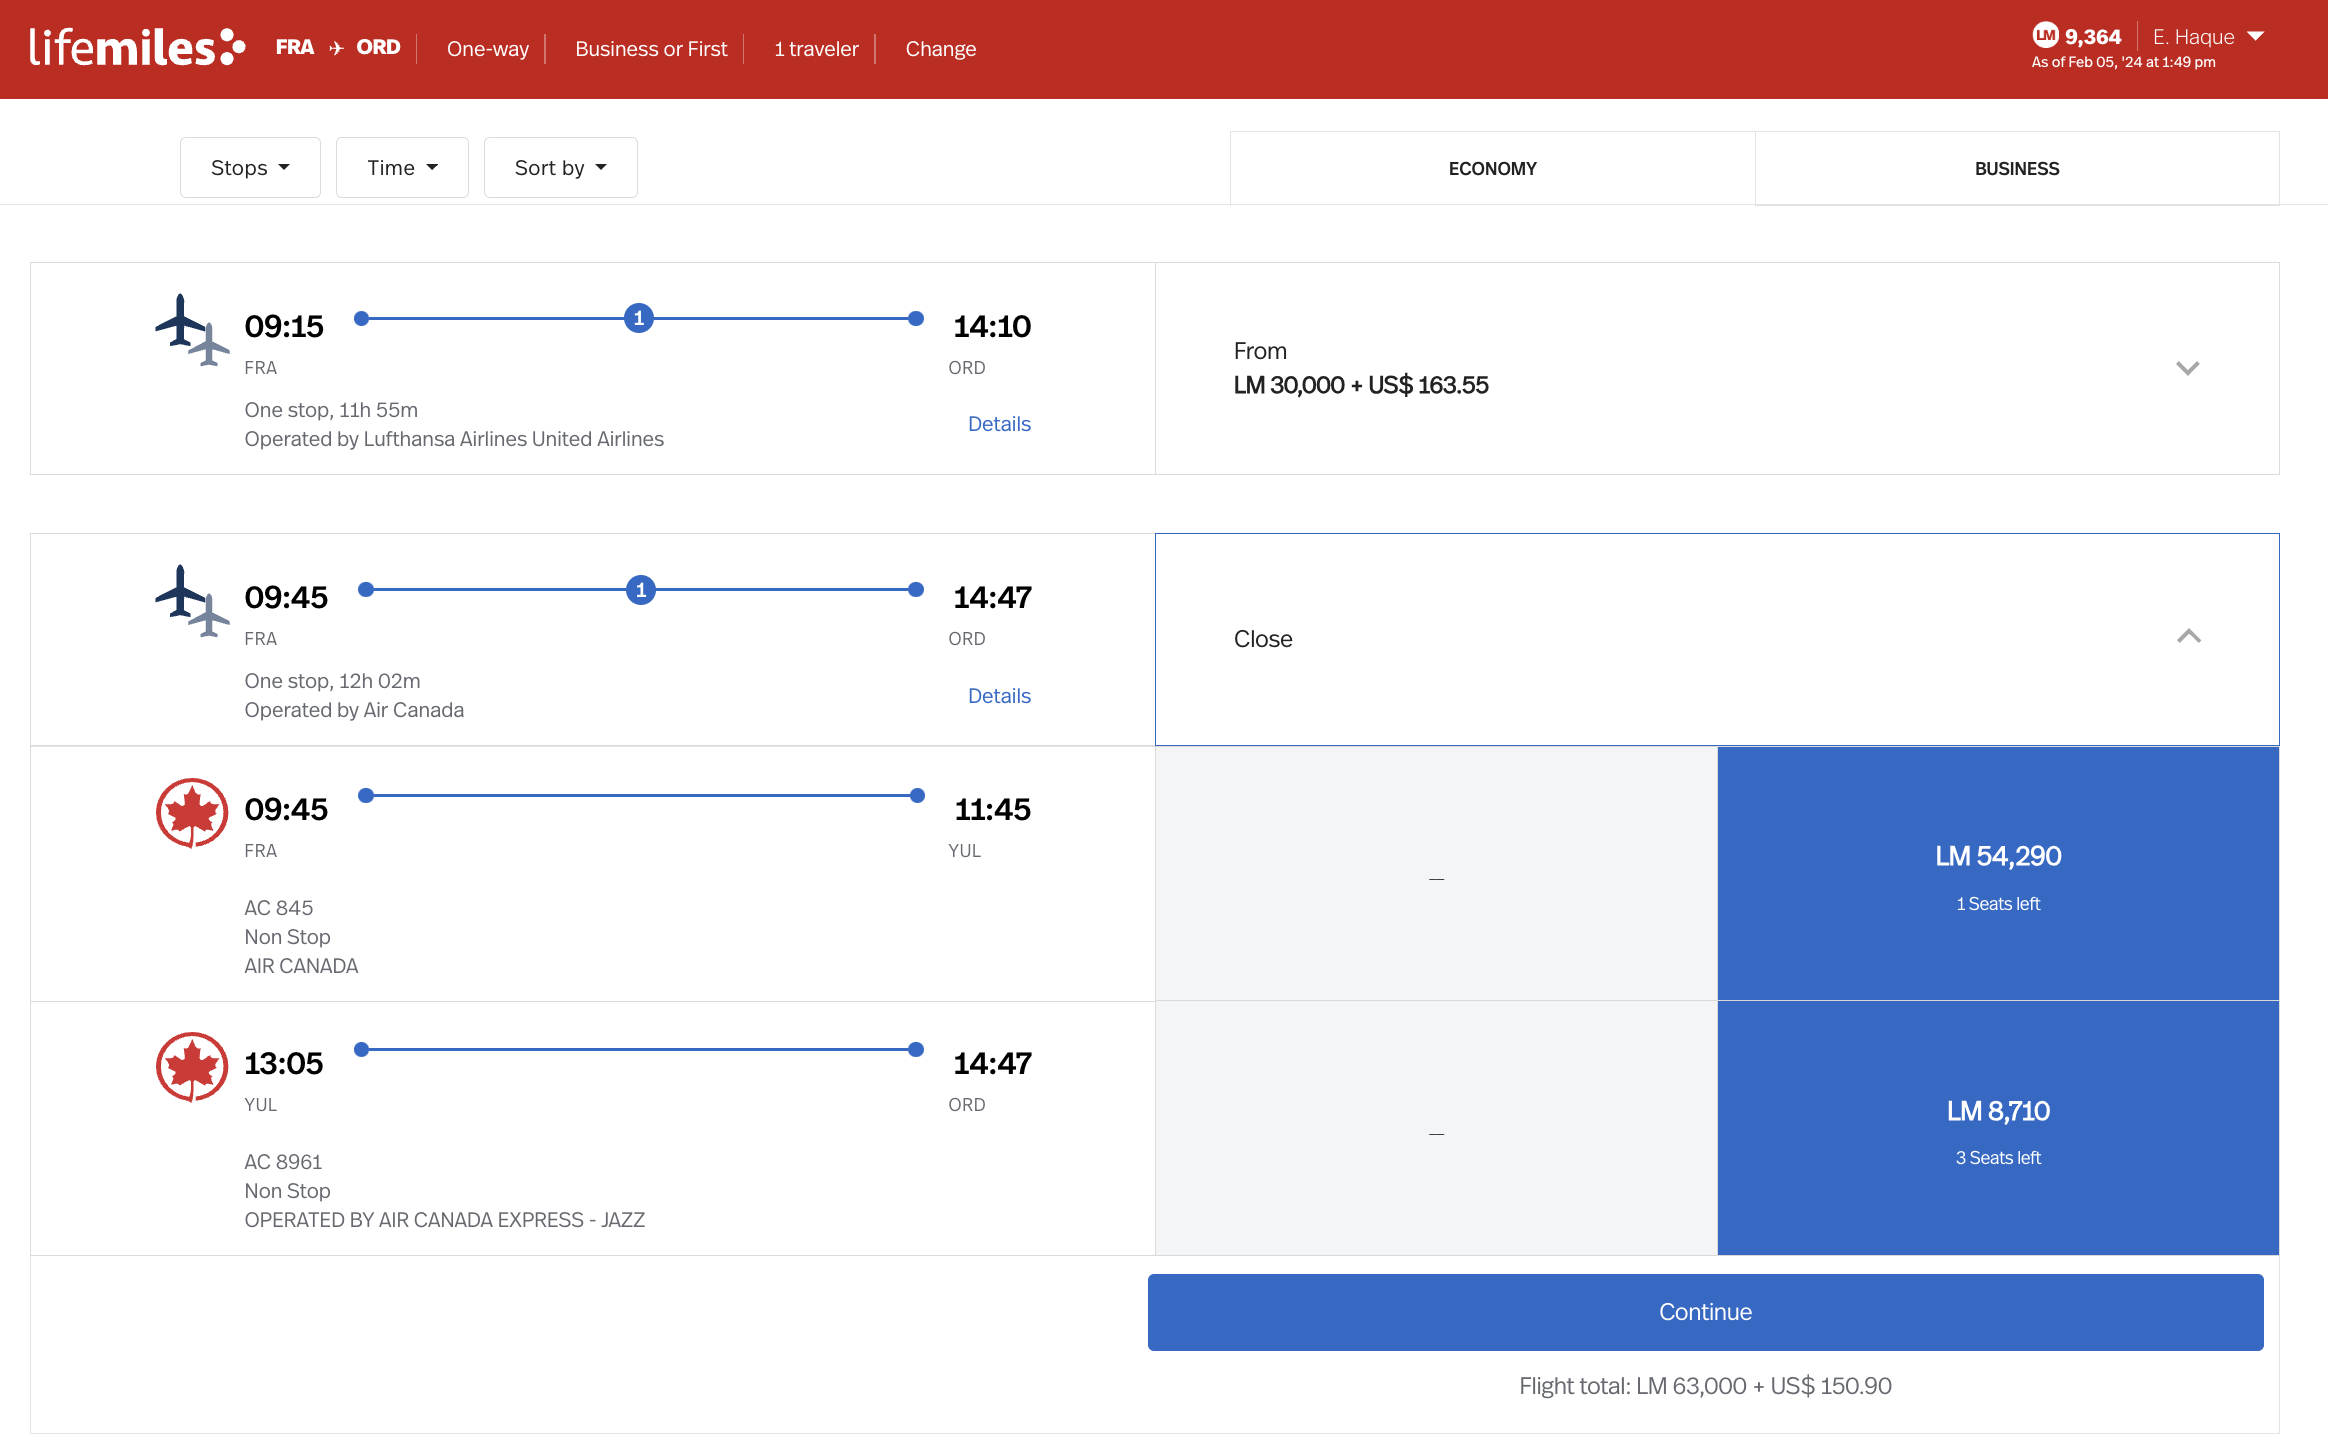Click the airplanes icon on 09:15 flight
This screenshot has width=2328, height=1456.
click(x=192, y=330)
